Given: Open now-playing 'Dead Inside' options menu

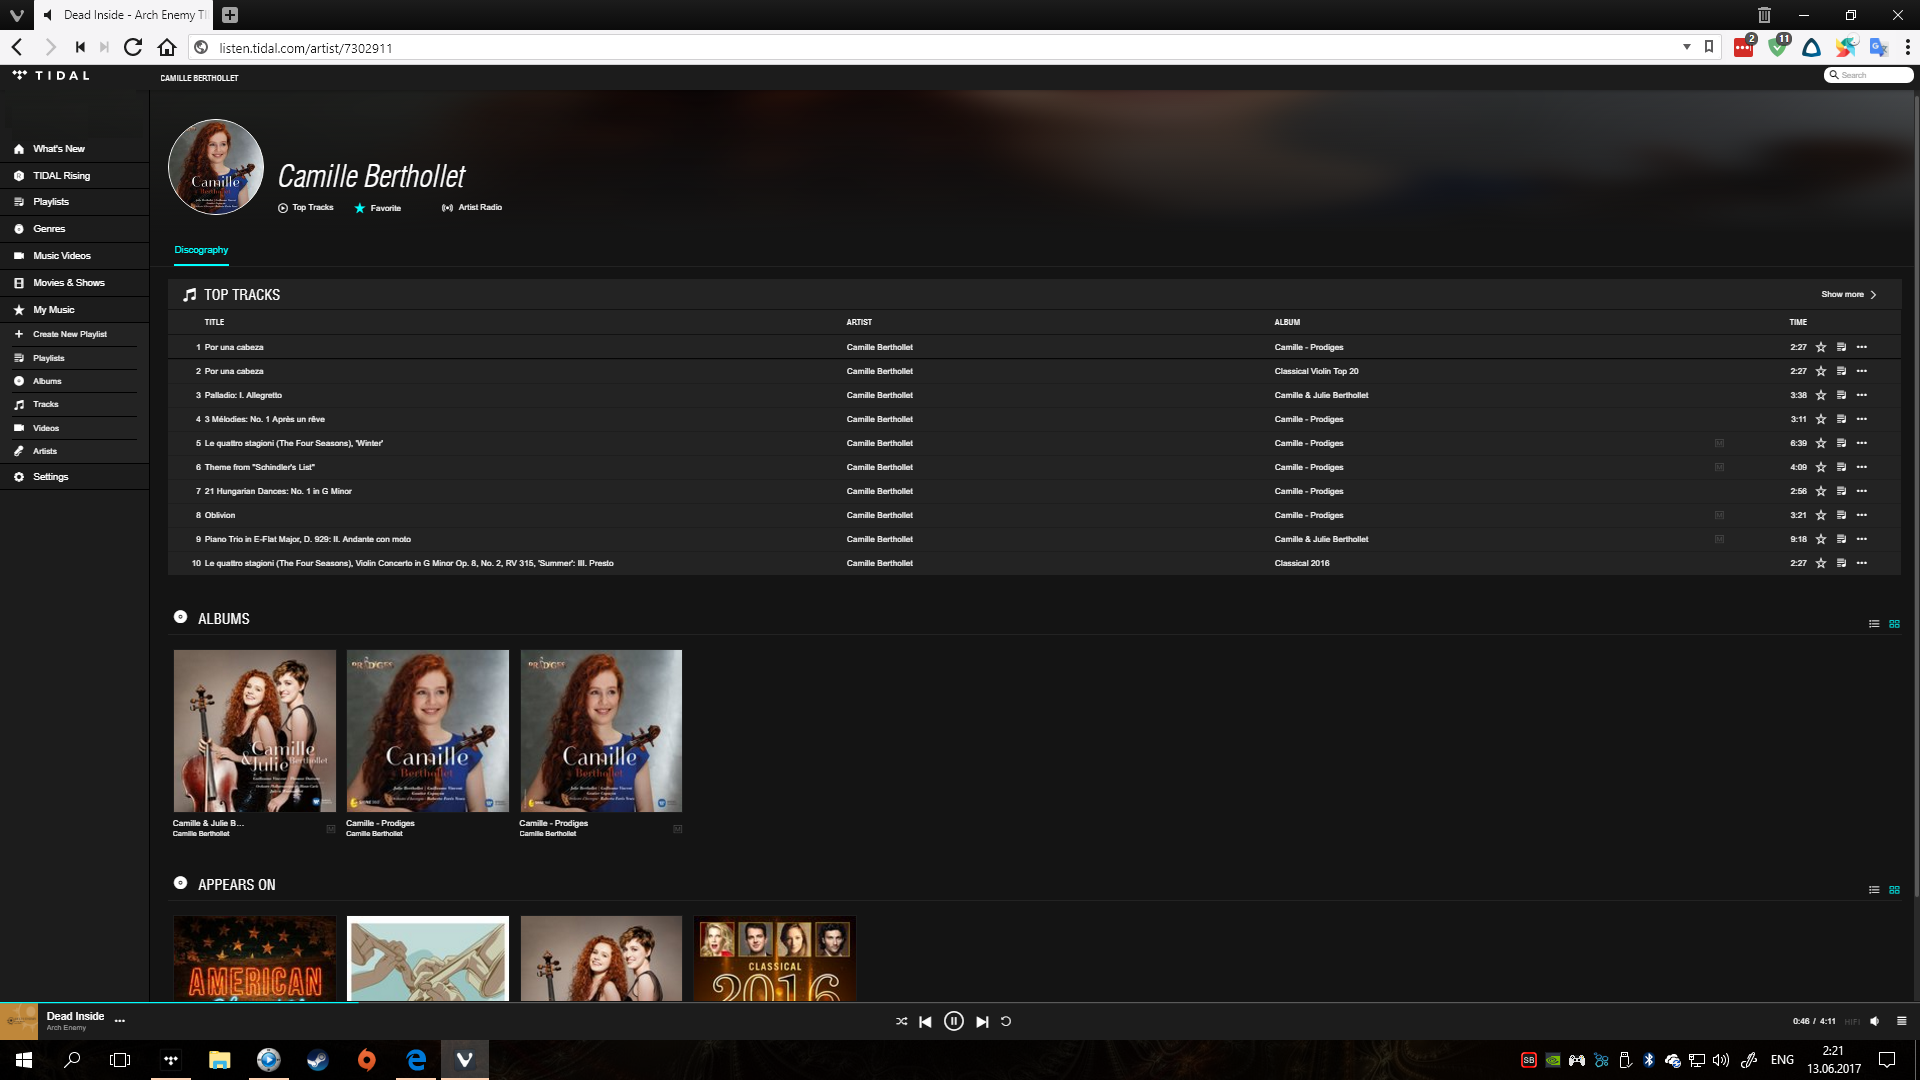Looking at the screenshot, I should pos(120,1021).
